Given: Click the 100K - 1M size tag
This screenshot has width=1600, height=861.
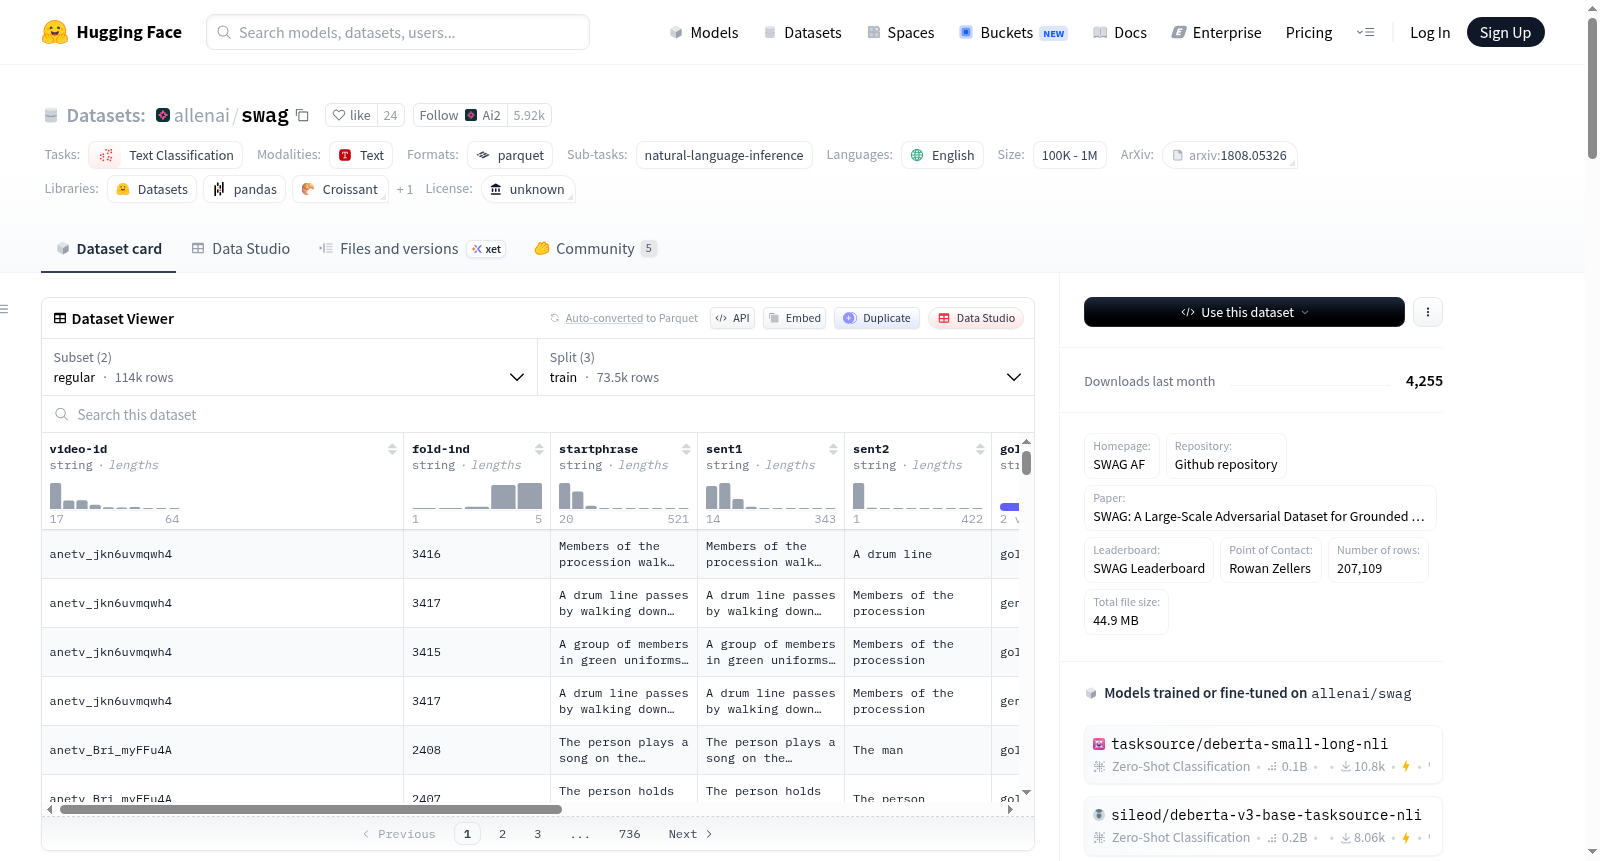Looking at the screenshot, I should coord(1069,155).
